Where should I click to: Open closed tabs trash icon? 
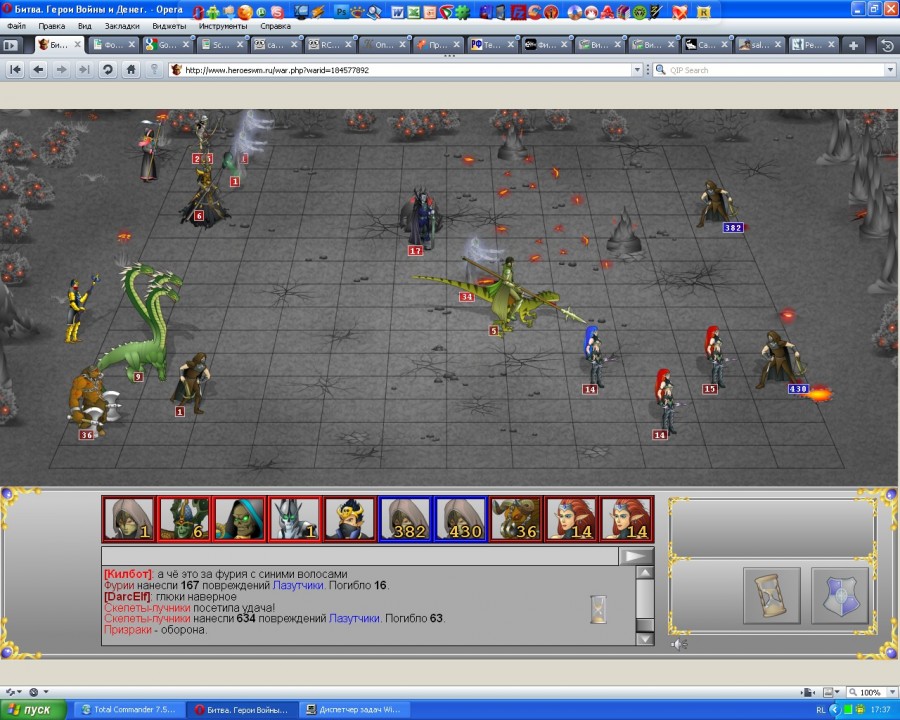pos(887,45)
